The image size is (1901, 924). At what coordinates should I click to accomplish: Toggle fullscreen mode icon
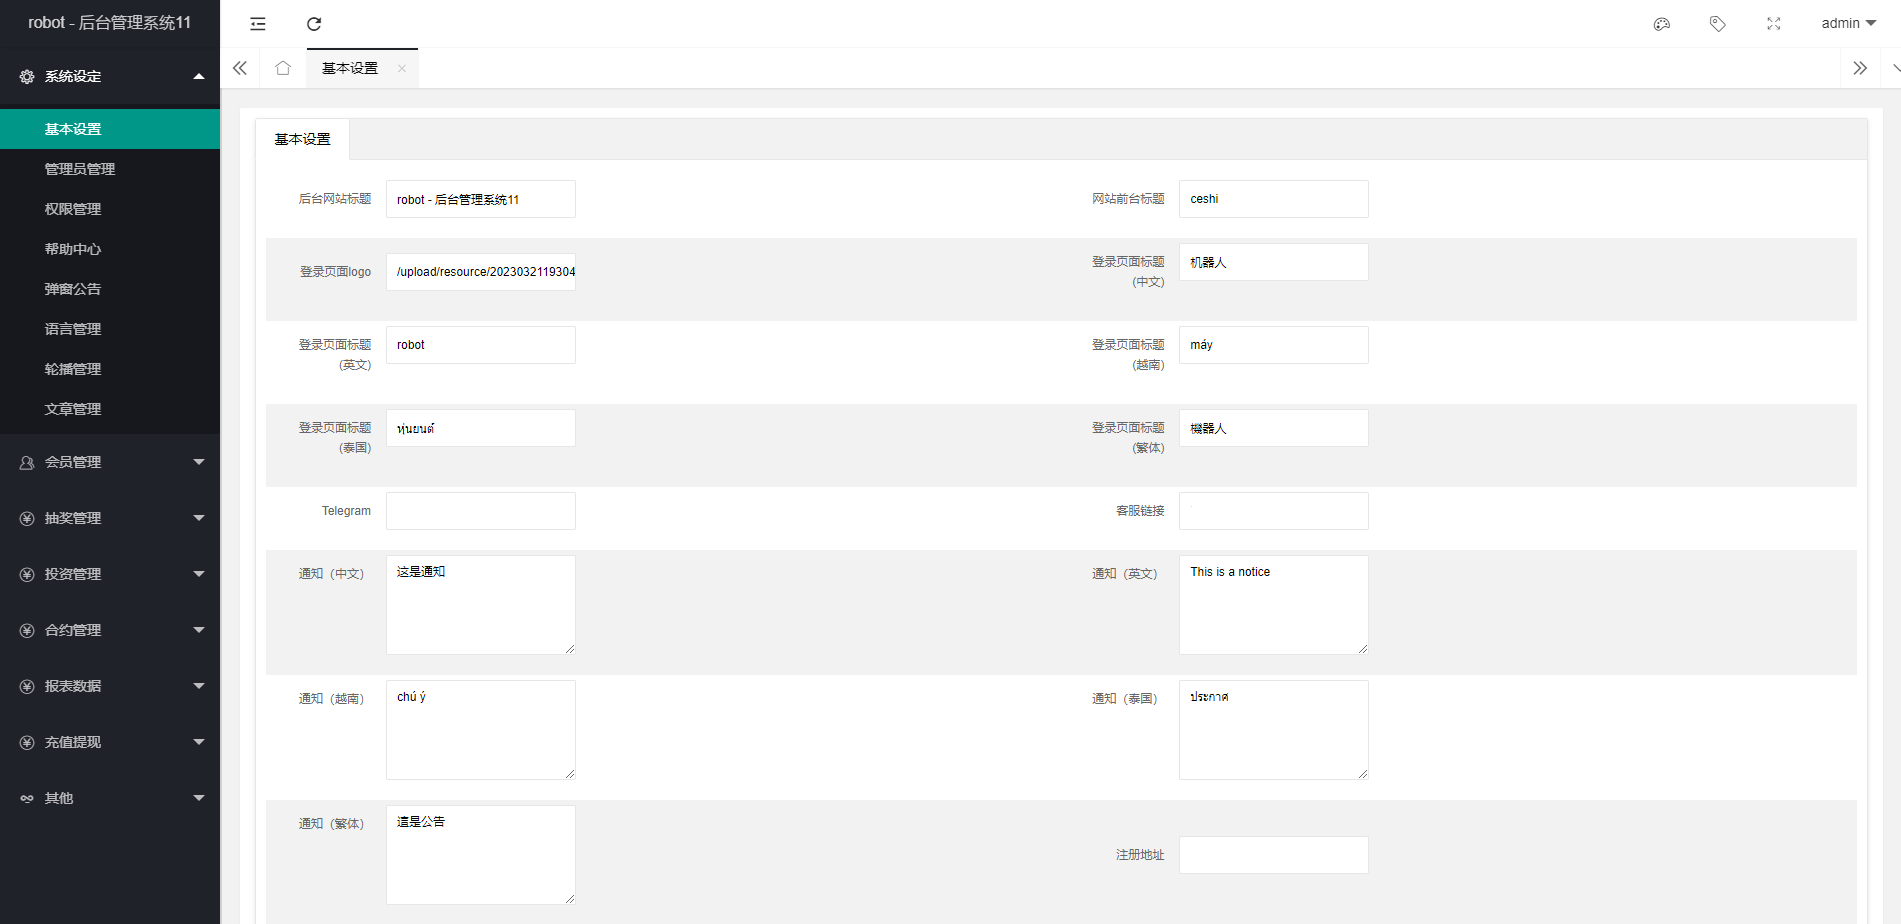[1774, 24]
